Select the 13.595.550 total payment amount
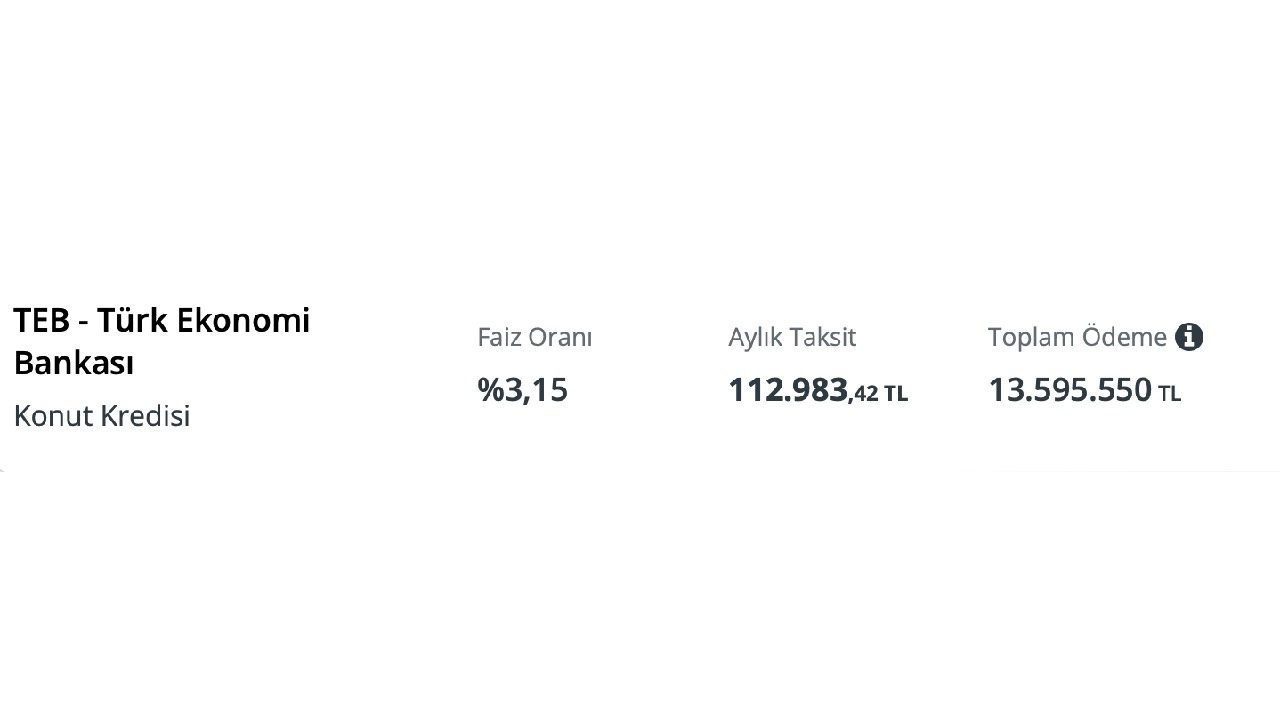This screenshot has width=1280, height=720. tap(1070, 390)
